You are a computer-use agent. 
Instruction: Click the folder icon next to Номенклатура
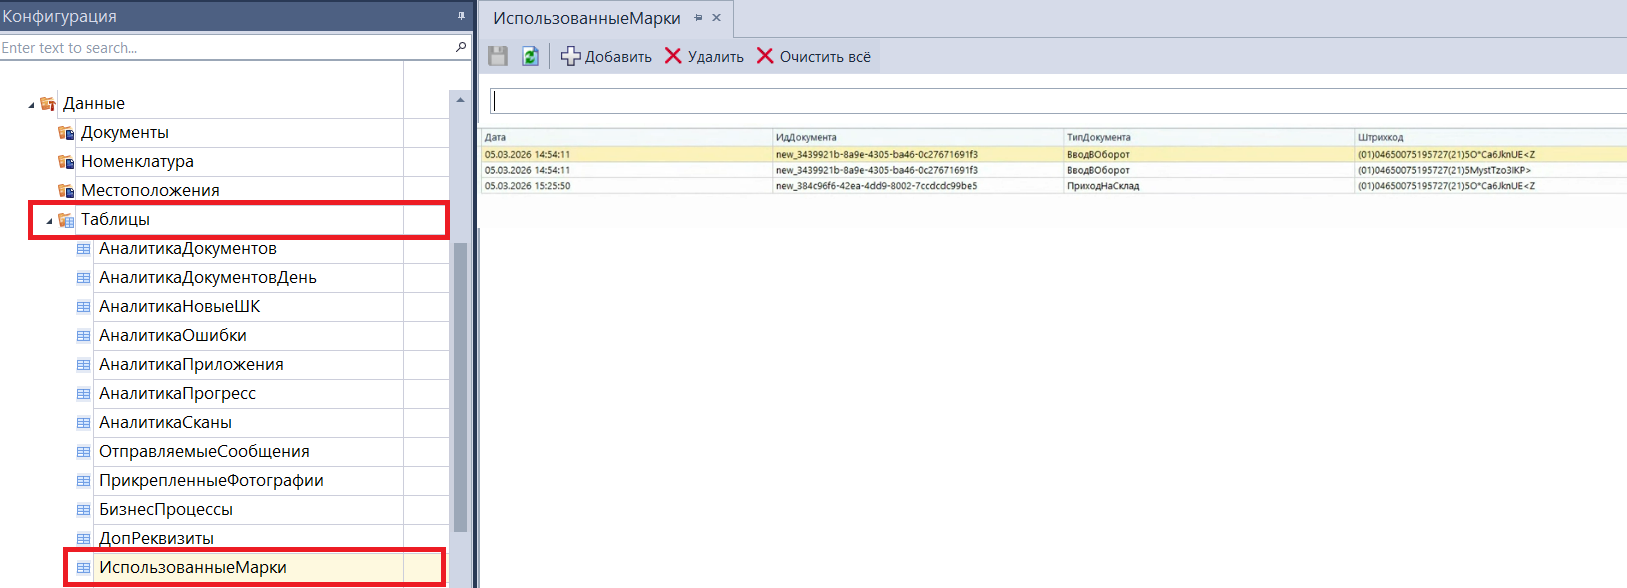click(x=66, y=162)
